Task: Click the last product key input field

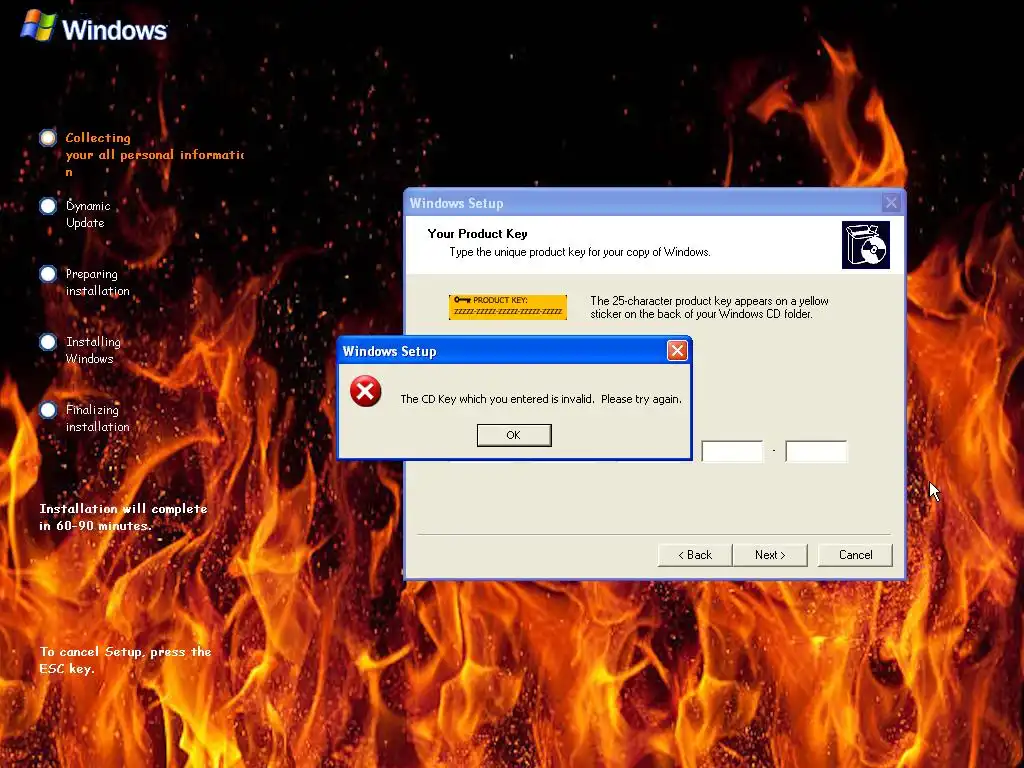Action: 816,451
